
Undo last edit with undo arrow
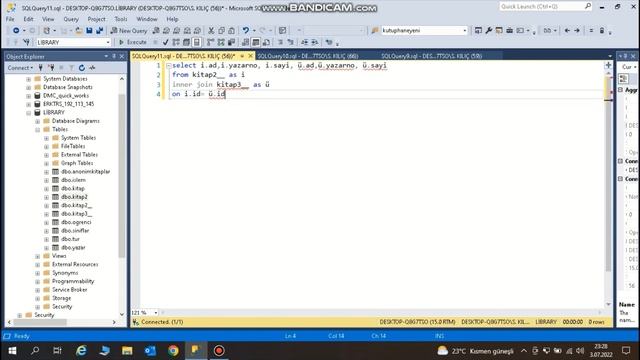(246, 31)
